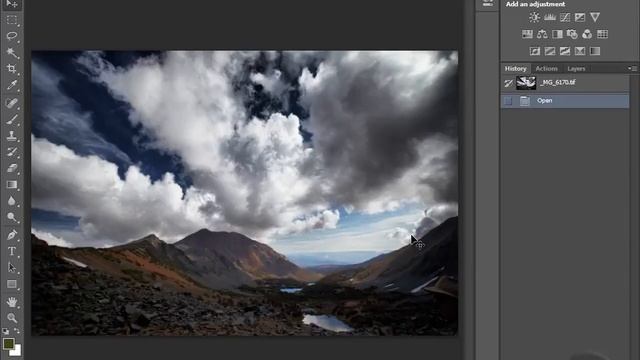Switch to the Actions tab

[546, 69]
